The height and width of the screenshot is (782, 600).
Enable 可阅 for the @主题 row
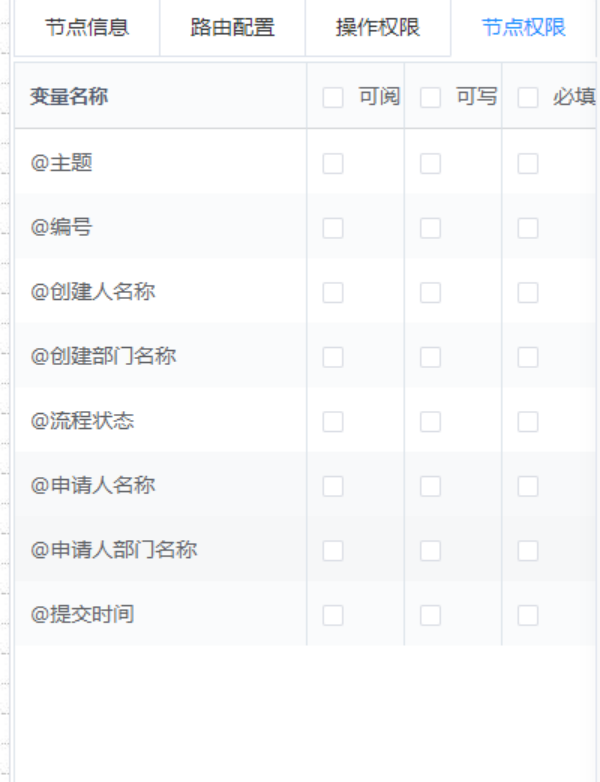pyautogui.click(x=333, y=164)
